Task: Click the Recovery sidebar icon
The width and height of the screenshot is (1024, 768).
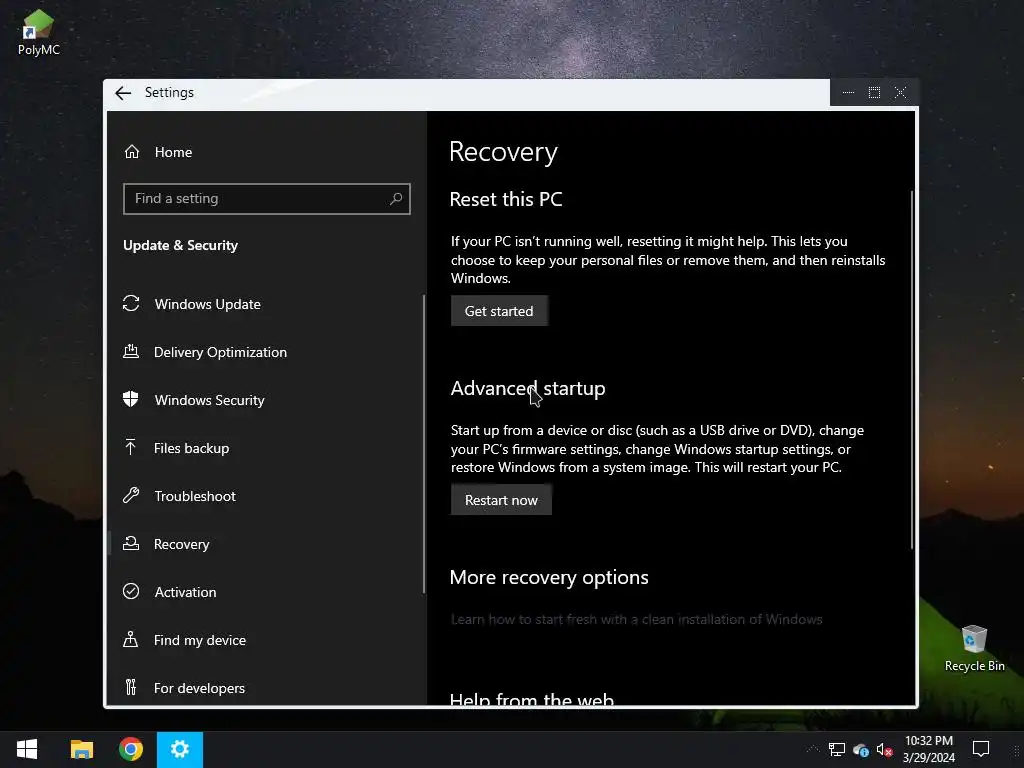Action: point(131,543)
